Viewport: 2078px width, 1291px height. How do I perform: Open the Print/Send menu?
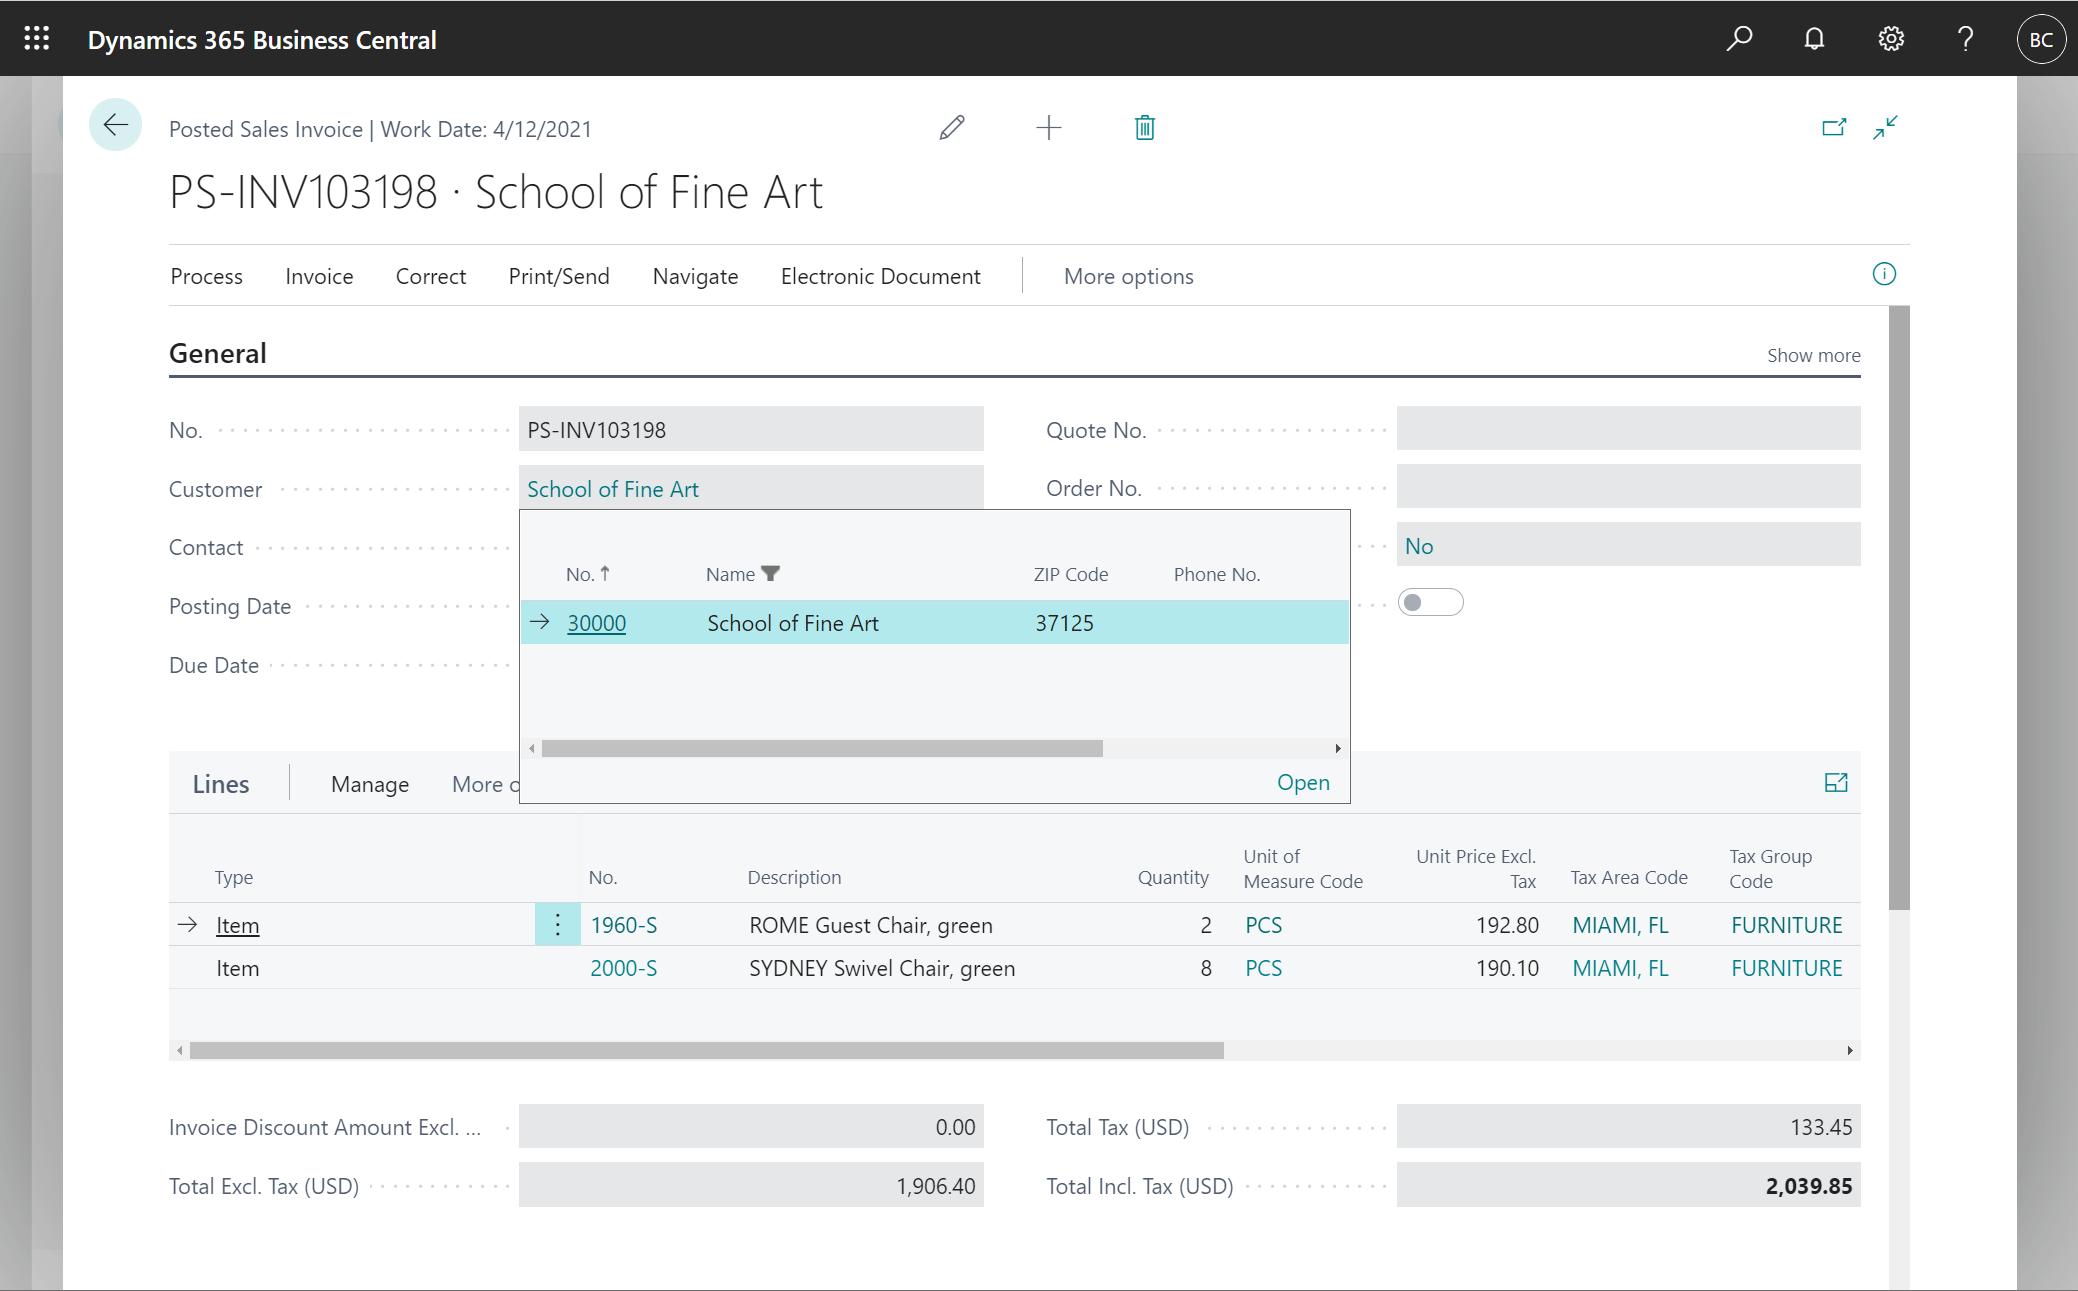click(559, 276)
